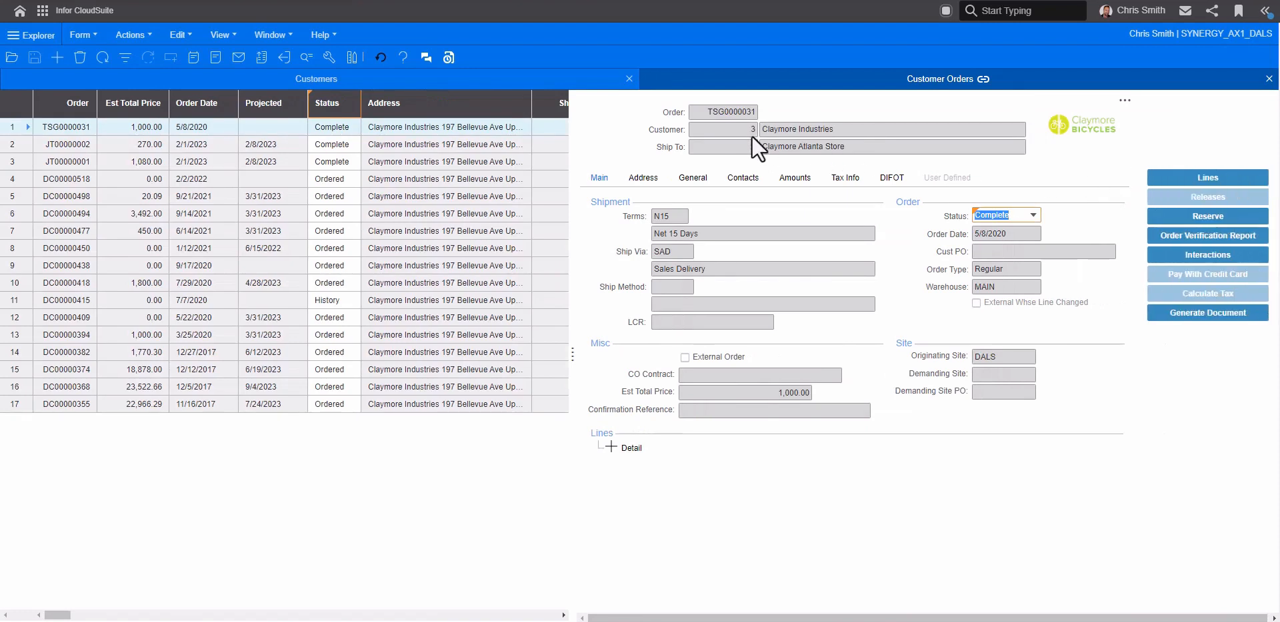Click the Generate Document button

pyautogui.click(x=1208, y=313)
